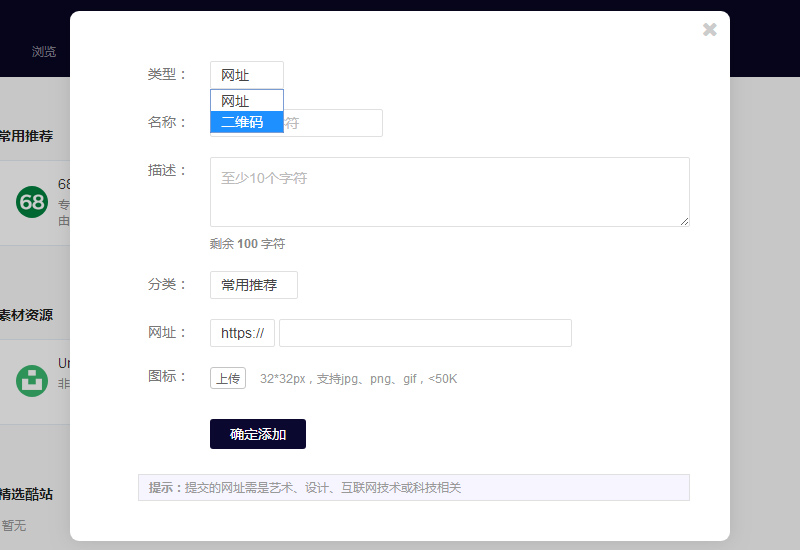Click the 素材资源 section heading
Viewport: 800px width, 550px height.
coord(27,315)
